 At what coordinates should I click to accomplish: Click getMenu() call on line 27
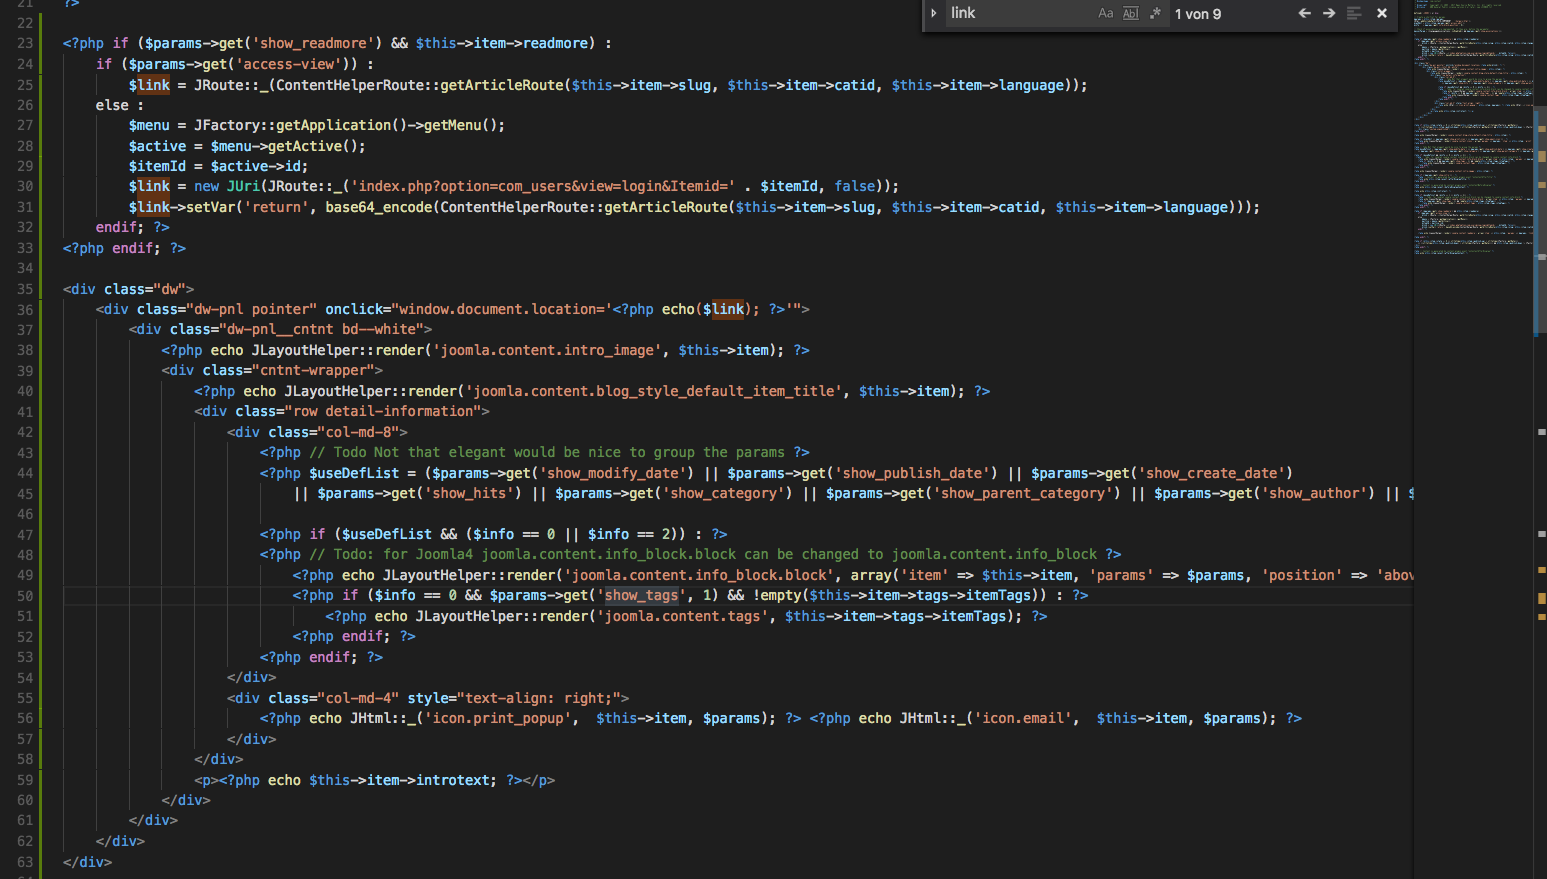(x=460, y=125)
